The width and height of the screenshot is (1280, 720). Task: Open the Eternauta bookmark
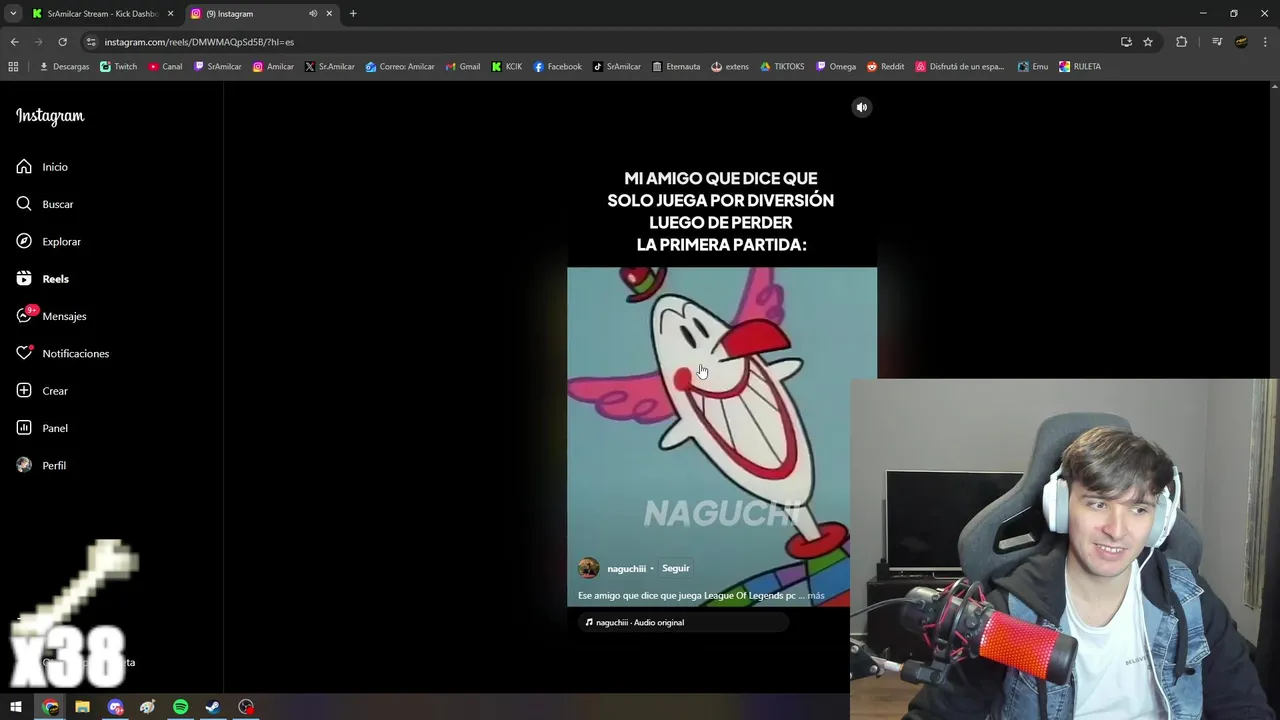click(x=676, y=67)
